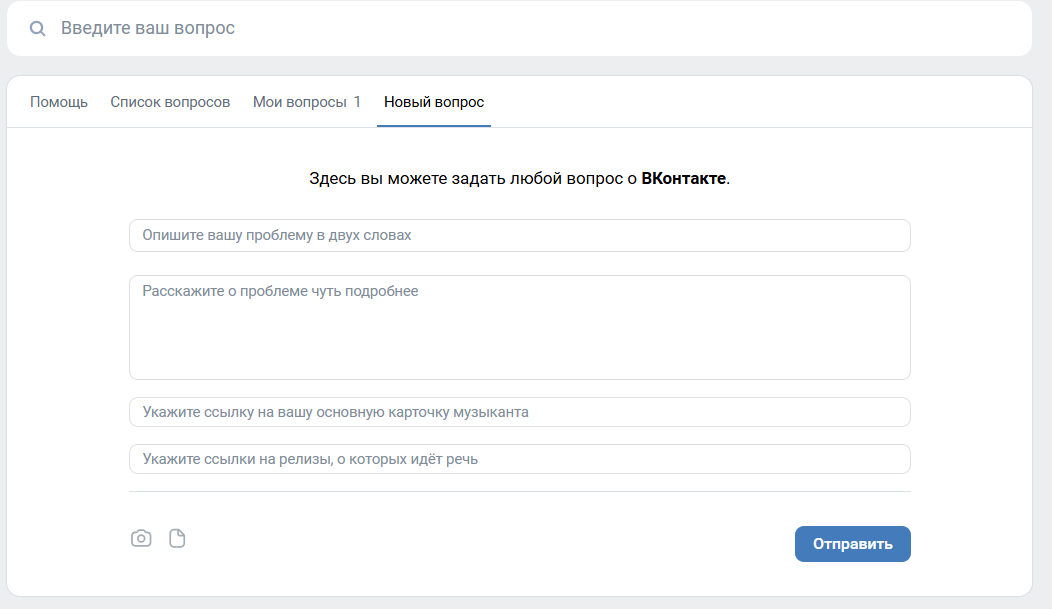
Task: Click the divider line above attachment icons
Action: [x=519, y=491]
